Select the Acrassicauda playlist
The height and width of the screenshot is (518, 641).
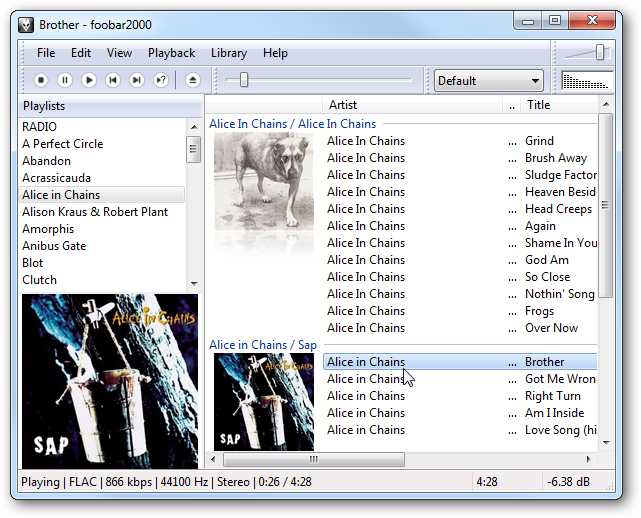pos(102,178)
